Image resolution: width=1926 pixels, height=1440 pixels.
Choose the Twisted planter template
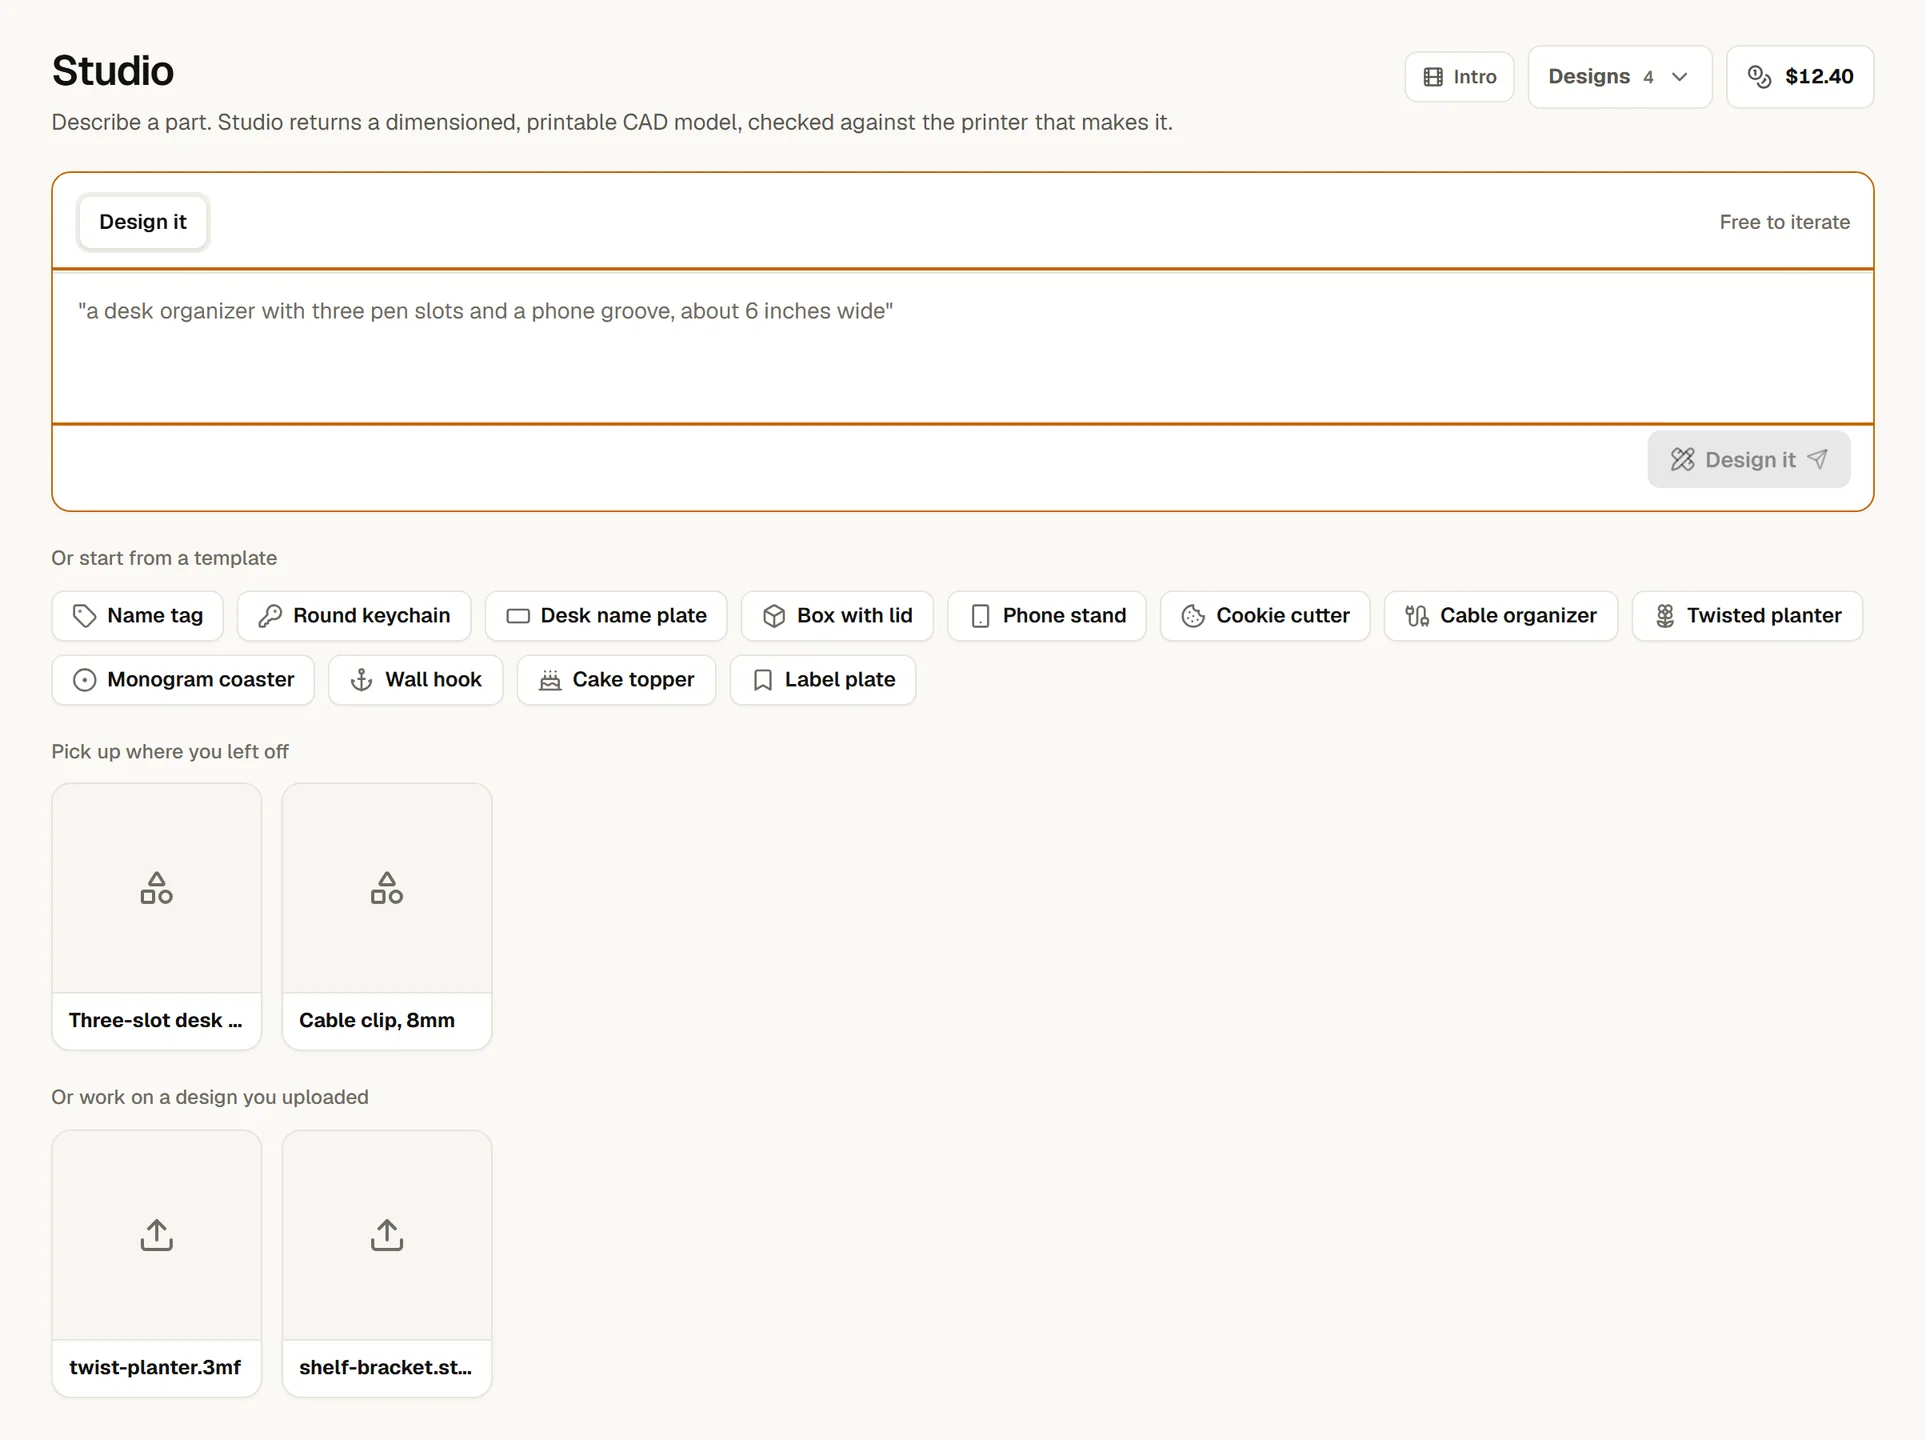1747,616
